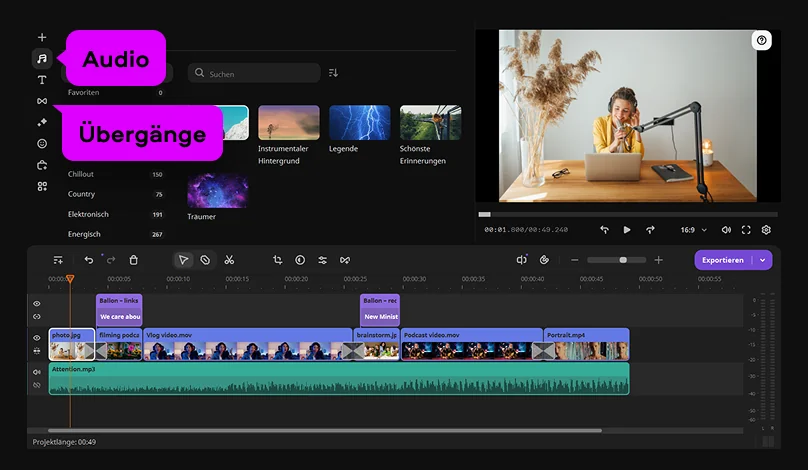Click the crop tool in timeline toolbar

[x=278, y=260]
